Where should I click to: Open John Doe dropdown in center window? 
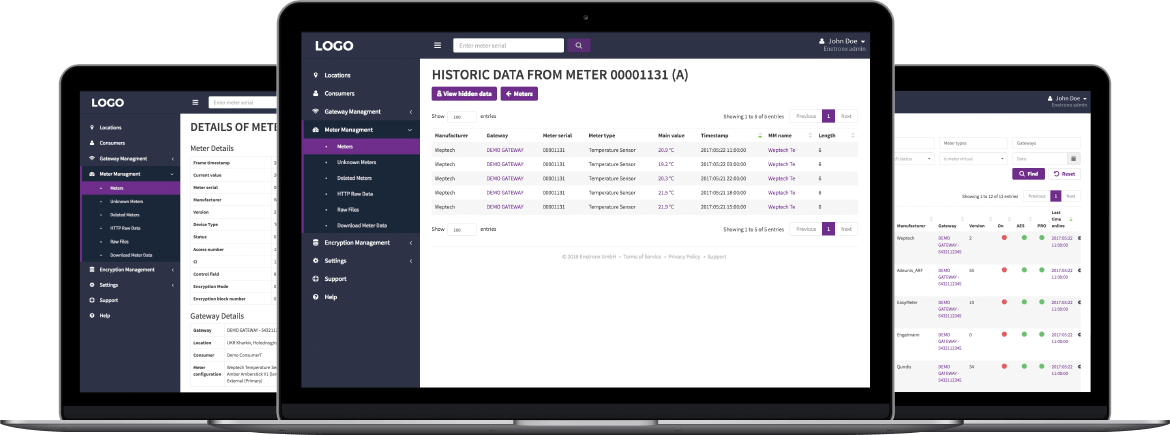point(863,41)
